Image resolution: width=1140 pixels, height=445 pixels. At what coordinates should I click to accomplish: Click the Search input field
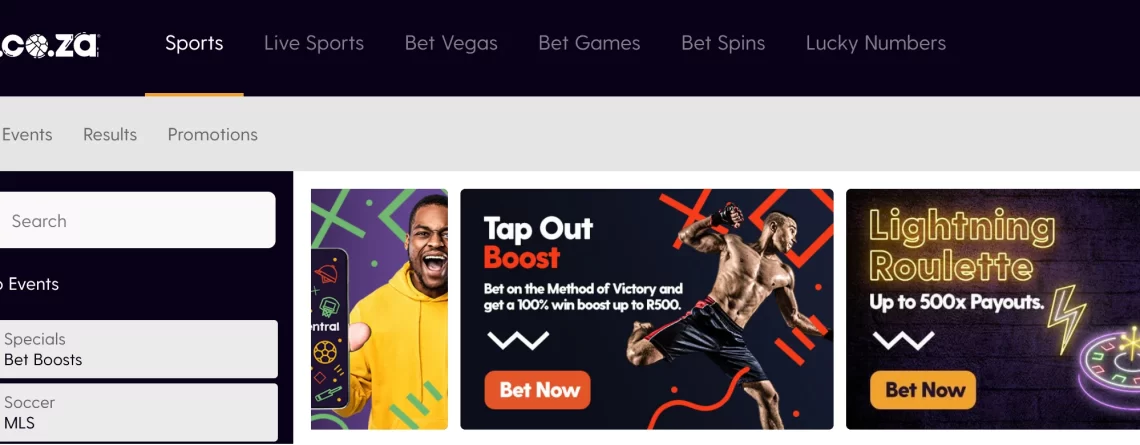click(137, 220)
